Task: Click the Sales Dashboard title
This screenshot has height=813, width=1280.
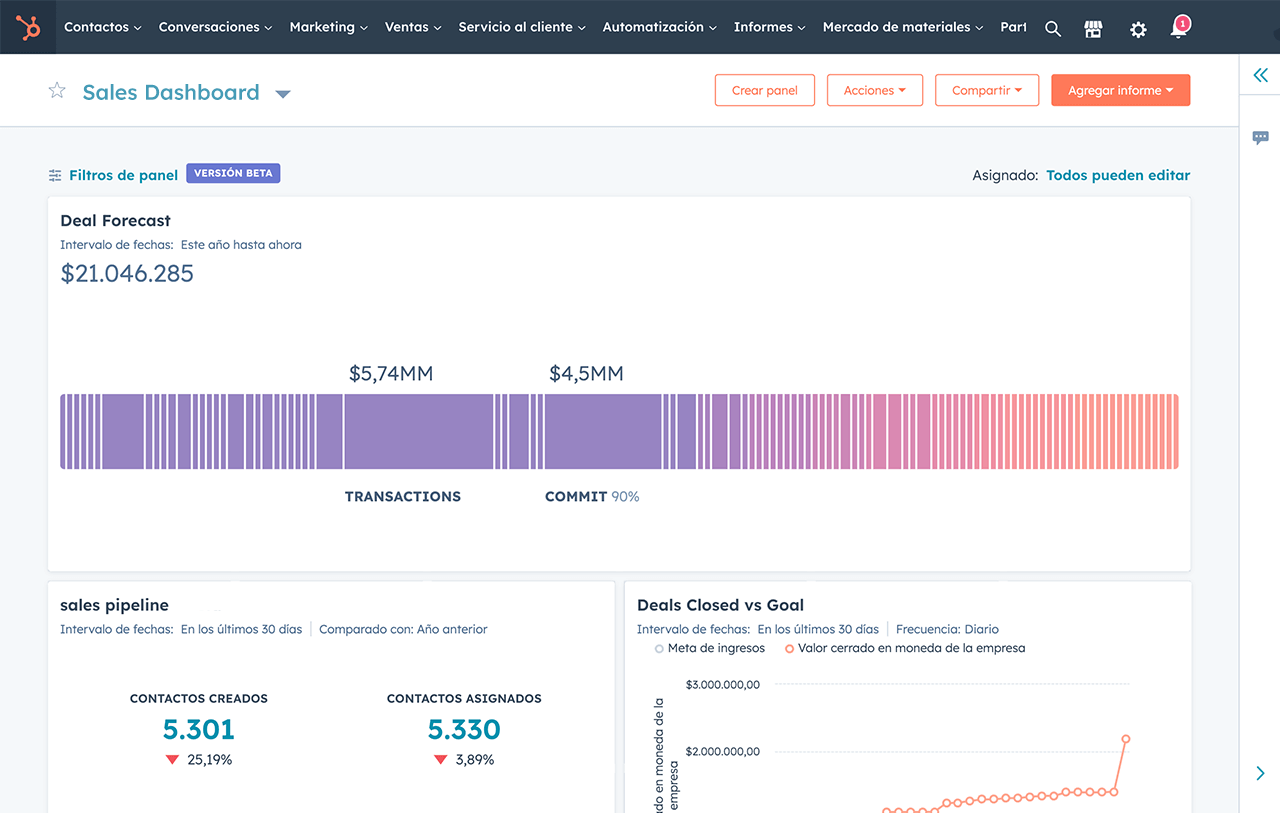Action: click(x=171, y=92)
